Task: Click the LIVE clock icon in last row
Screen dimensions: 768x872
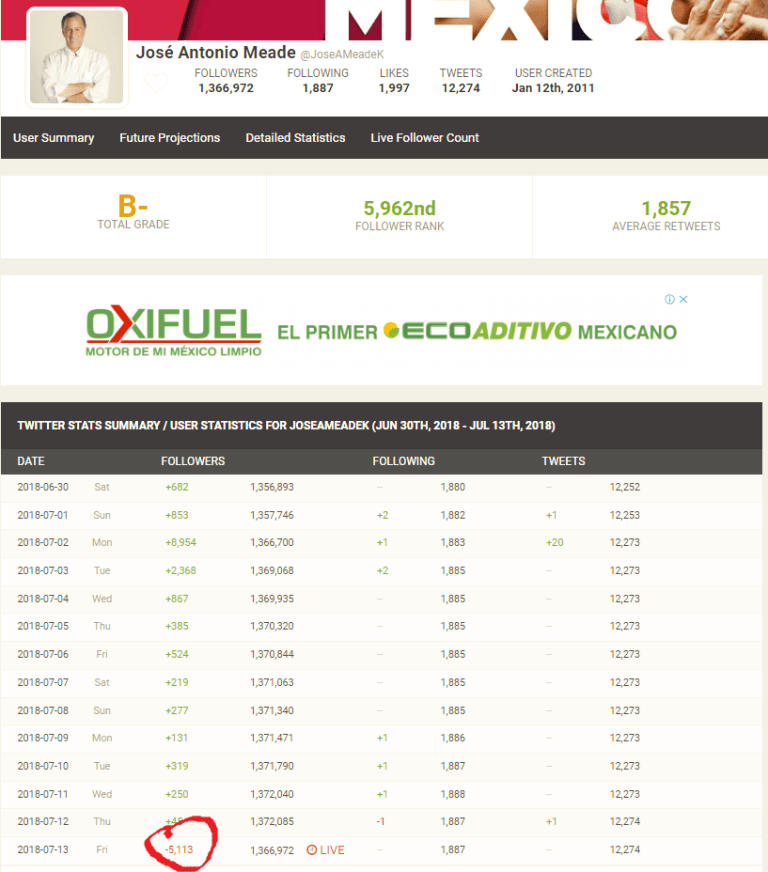Action: (311, 850)
